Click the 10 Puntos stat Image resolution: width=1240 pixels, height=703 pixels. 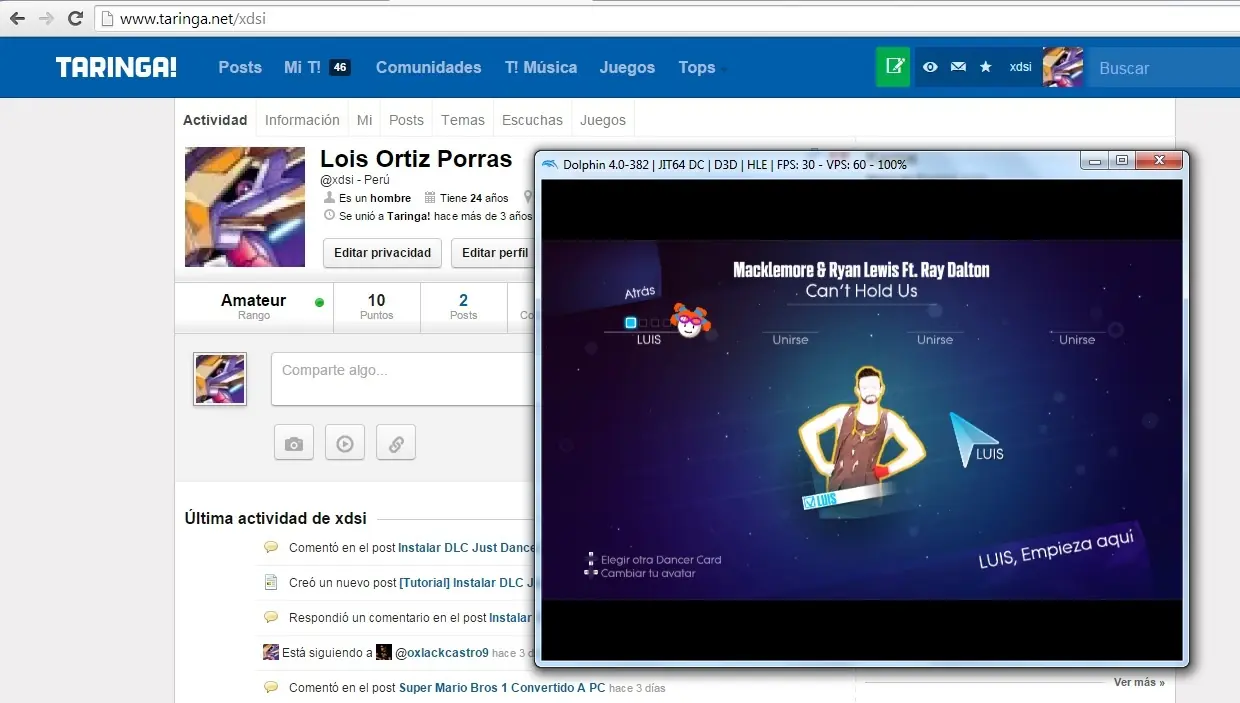(x=376, y=307)
